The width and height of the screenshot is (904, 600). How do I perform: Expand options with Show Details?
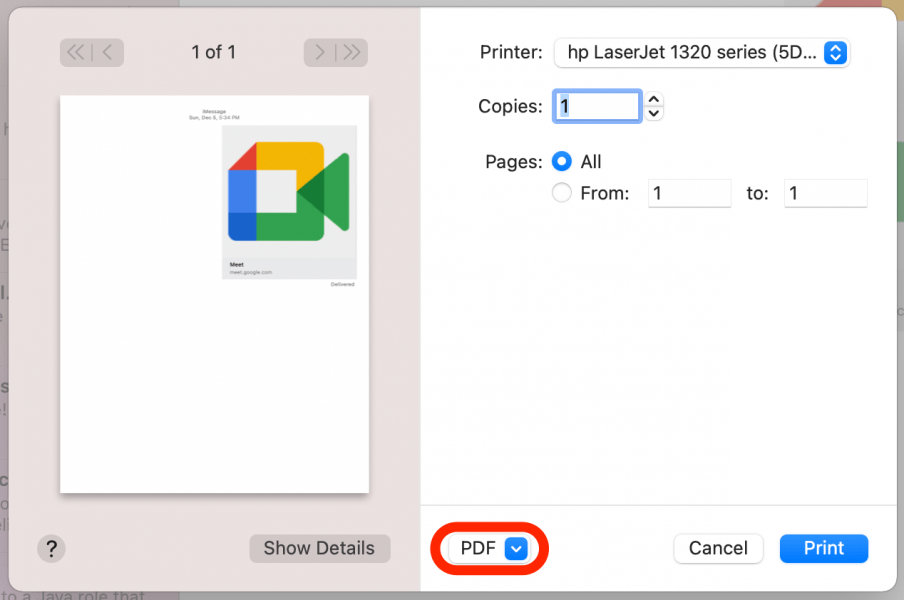click(319, 548)
